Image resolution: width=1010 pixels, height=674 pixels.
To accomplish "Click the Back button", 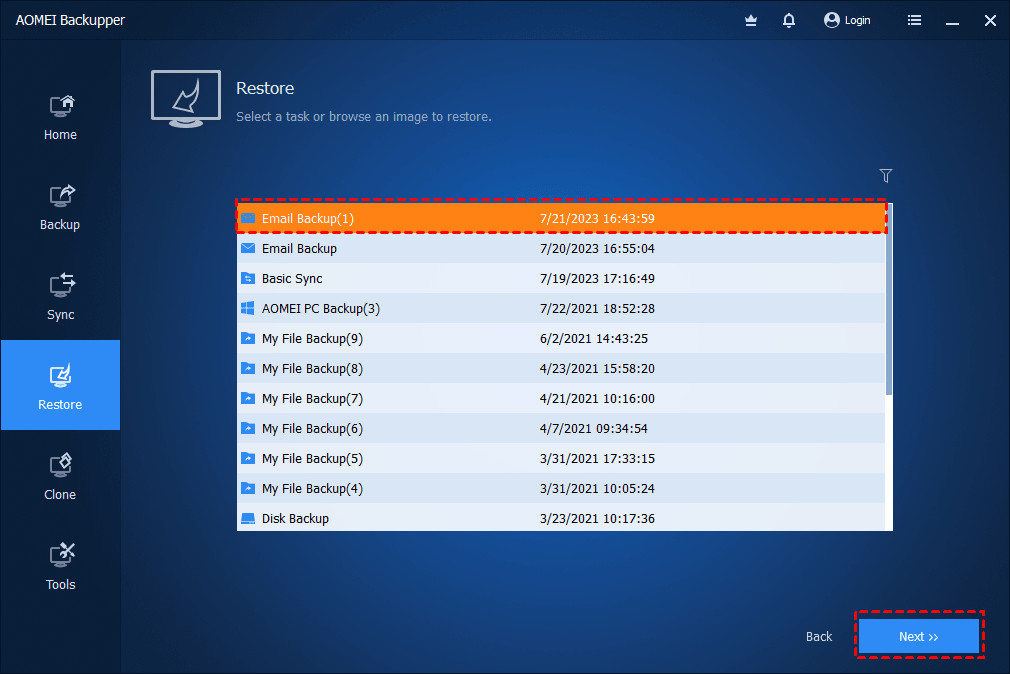I will point(819,637).
